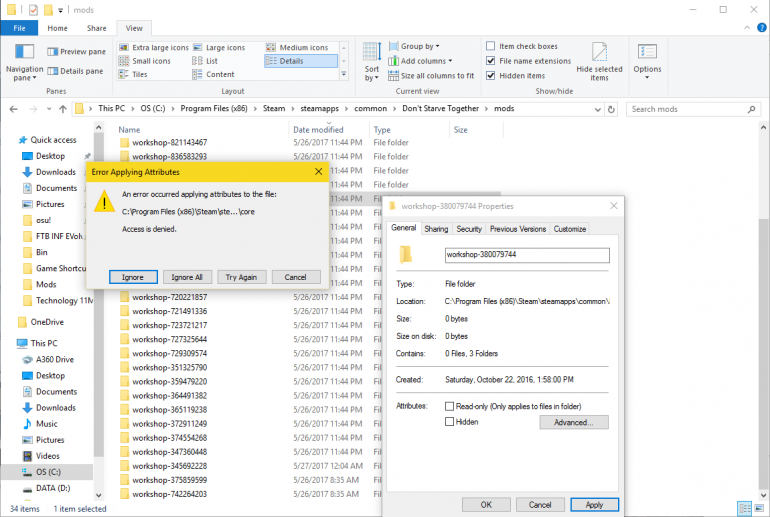
Task: Click the Hide selected items icon
Action: click(x=599, y=54)
